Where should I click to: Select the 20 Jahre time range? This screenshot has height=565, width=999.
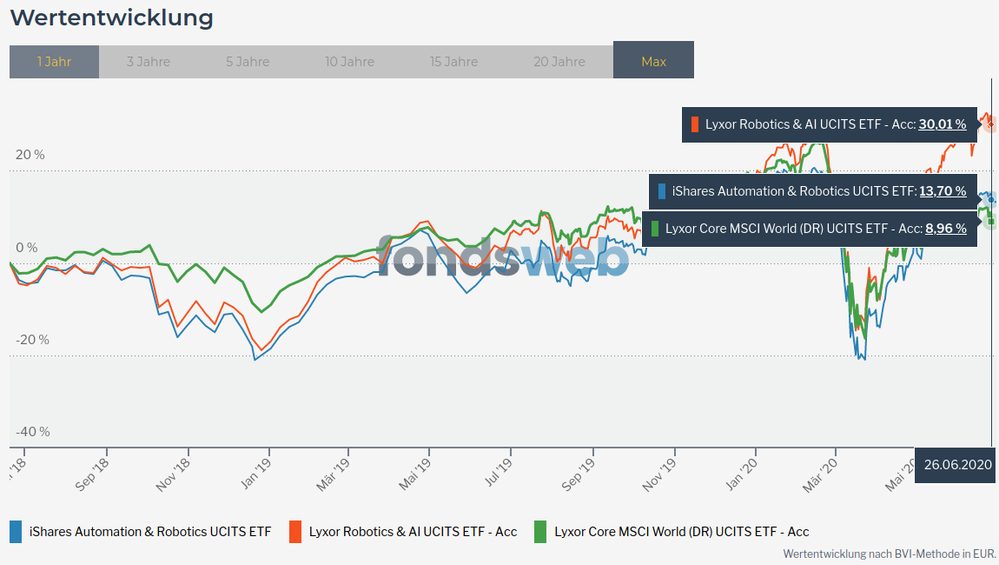[x=560, y=61]
